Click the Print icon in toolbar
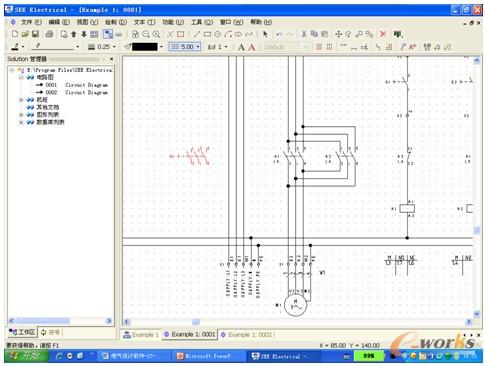485x366 pixels. pos(49,34)
